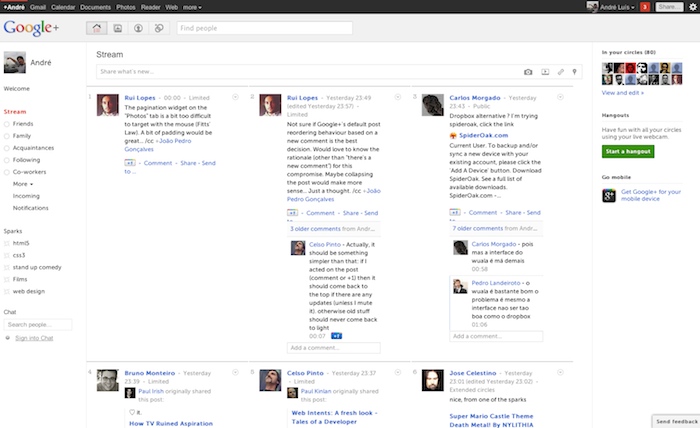700x428 pixels.
Task: Open Gmail from the top bar
Action: coord(38,7)
